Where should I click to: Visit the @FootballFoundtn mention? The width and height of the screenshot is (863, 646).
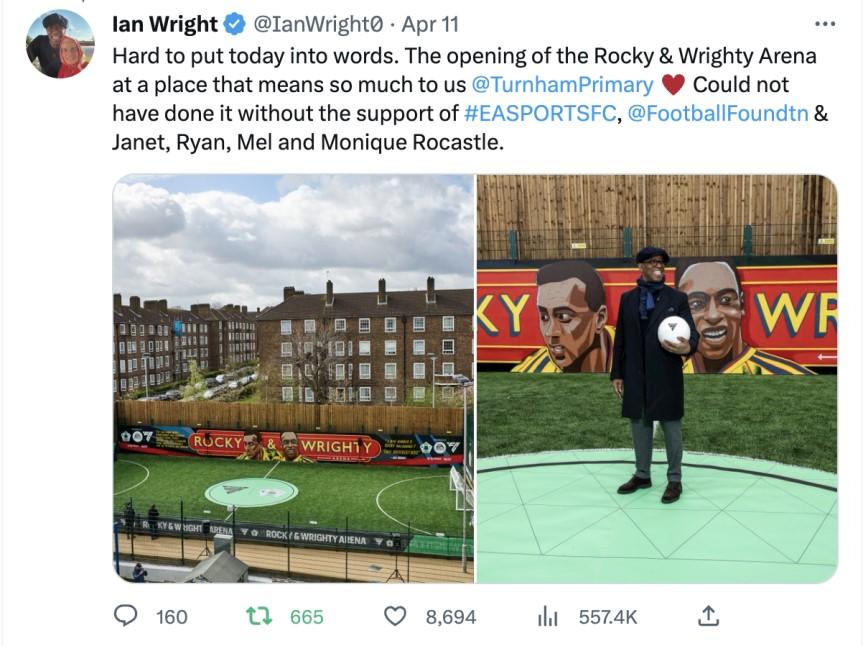click(x=718, y=113)
